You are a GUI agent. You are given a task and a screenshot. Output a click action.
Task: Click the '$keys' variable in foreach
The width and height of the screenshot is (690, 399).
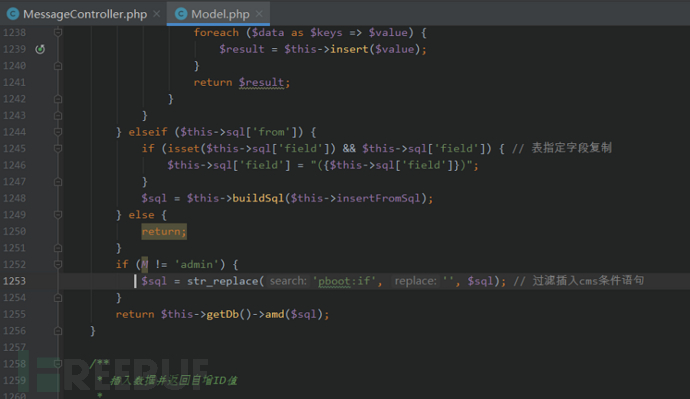coord(326,33)
